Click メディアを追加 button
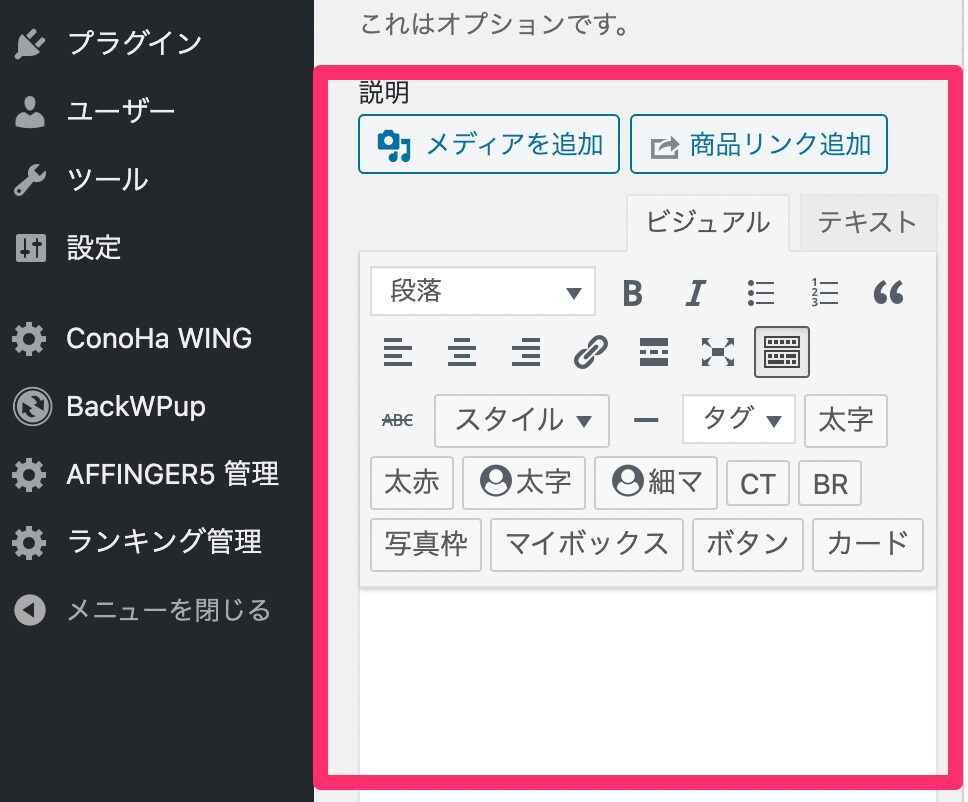 (x=489, y=144)
